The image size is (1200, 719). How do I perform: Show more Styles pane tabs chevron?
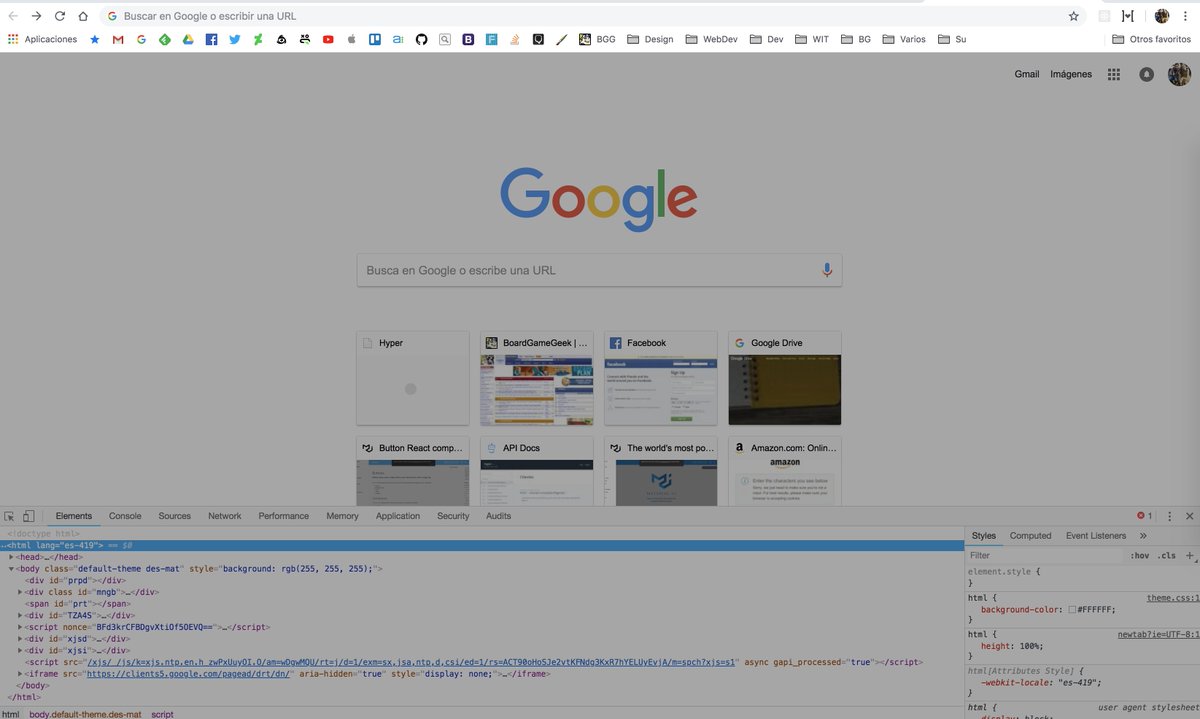[1143, 536]
